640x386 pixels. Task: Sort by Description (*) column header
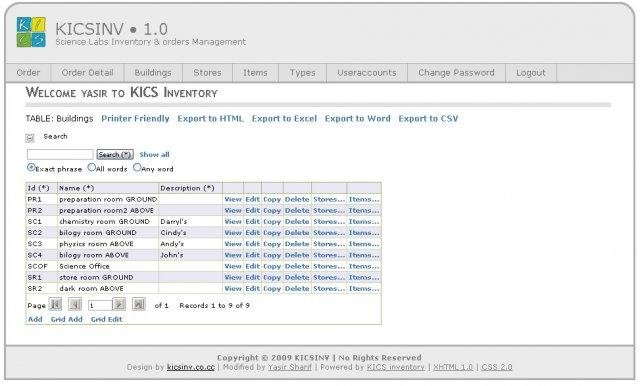[187, 188]
